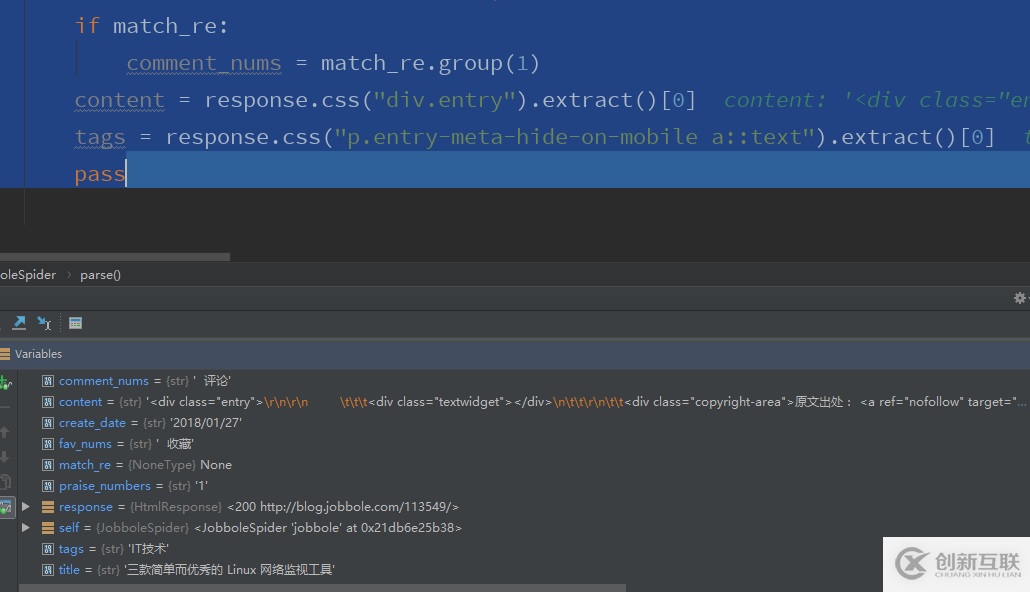Click the move-up arrow in Variables sidebar
1030x592 pixels.
point(5,432)
